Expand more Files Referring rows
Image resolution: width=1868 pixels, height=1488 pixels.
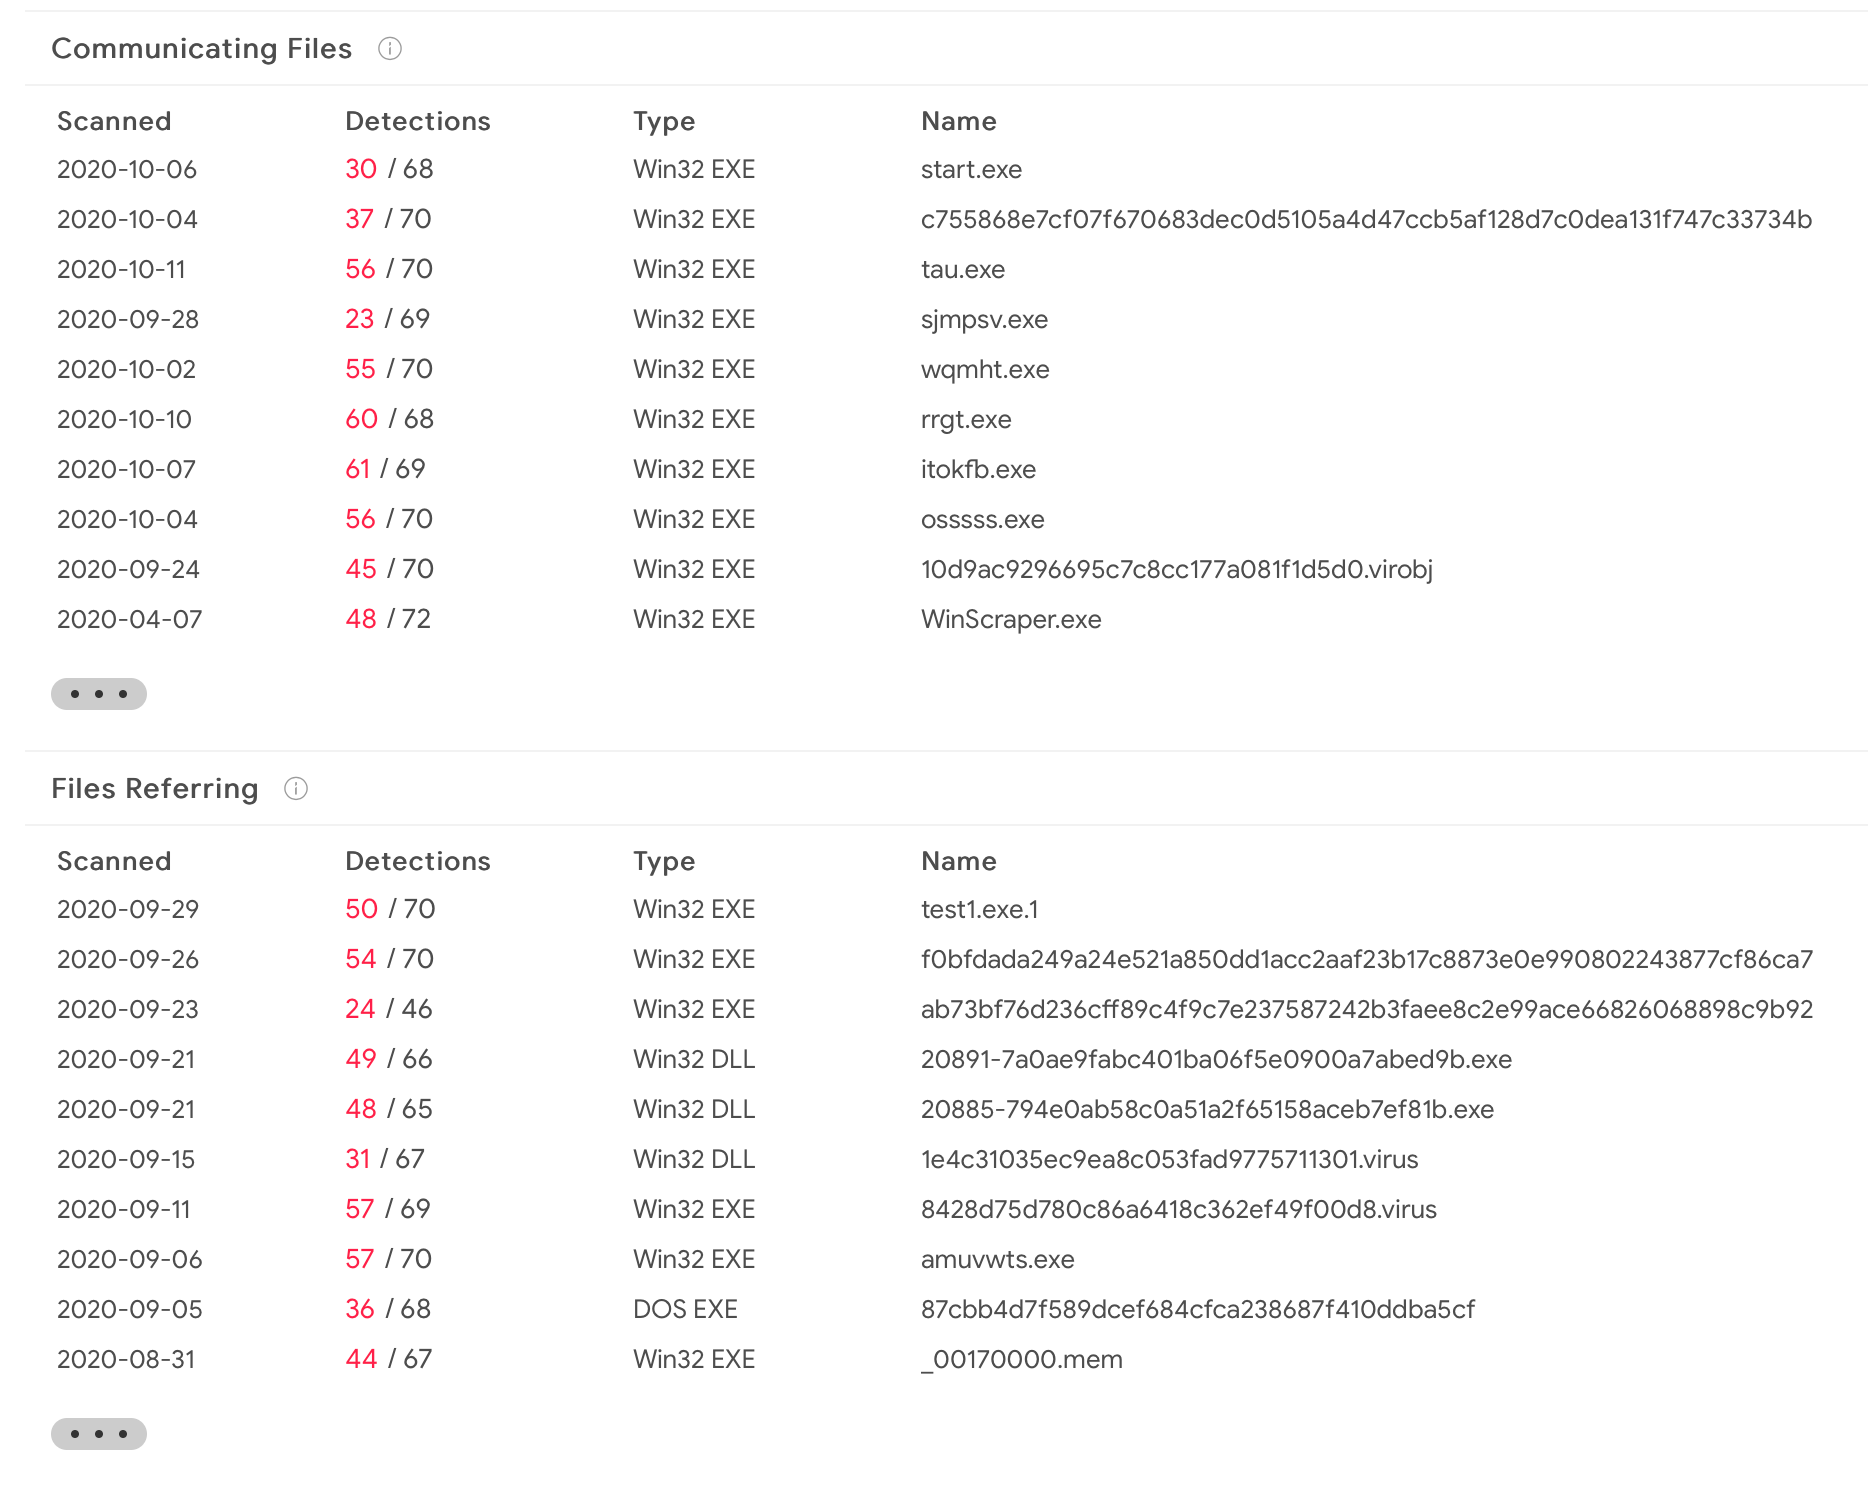[99, 1434]
